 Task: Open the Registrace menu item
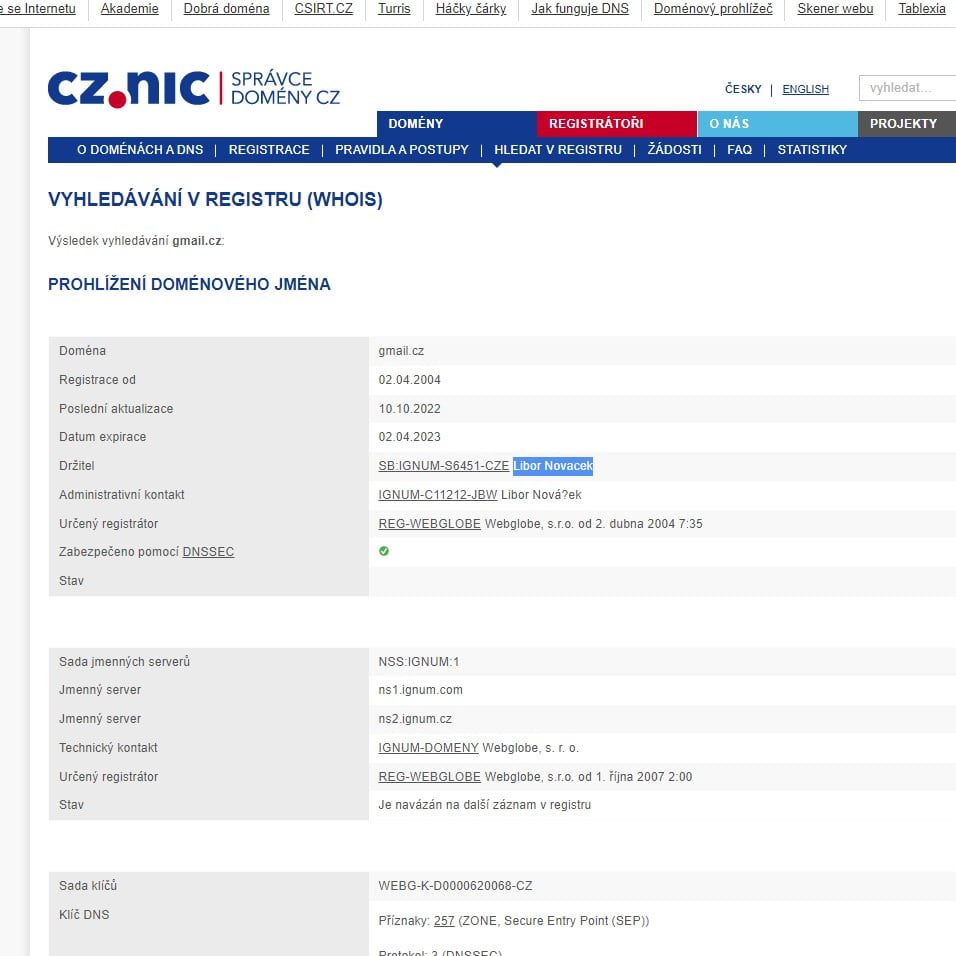[269, 150]
